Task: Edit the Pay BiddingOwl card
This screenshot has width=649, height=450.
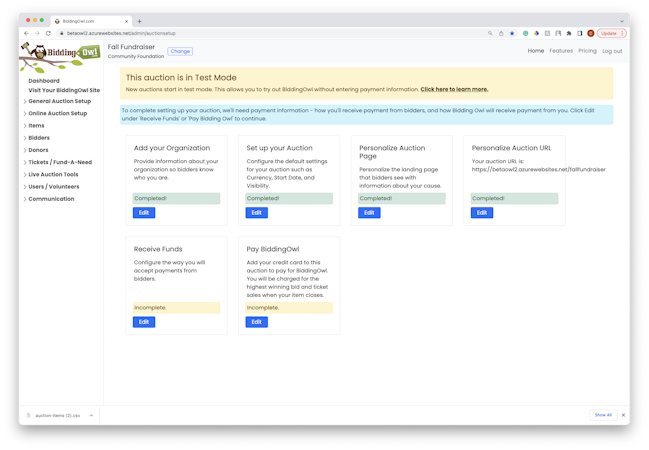Action: coord(256,322)
